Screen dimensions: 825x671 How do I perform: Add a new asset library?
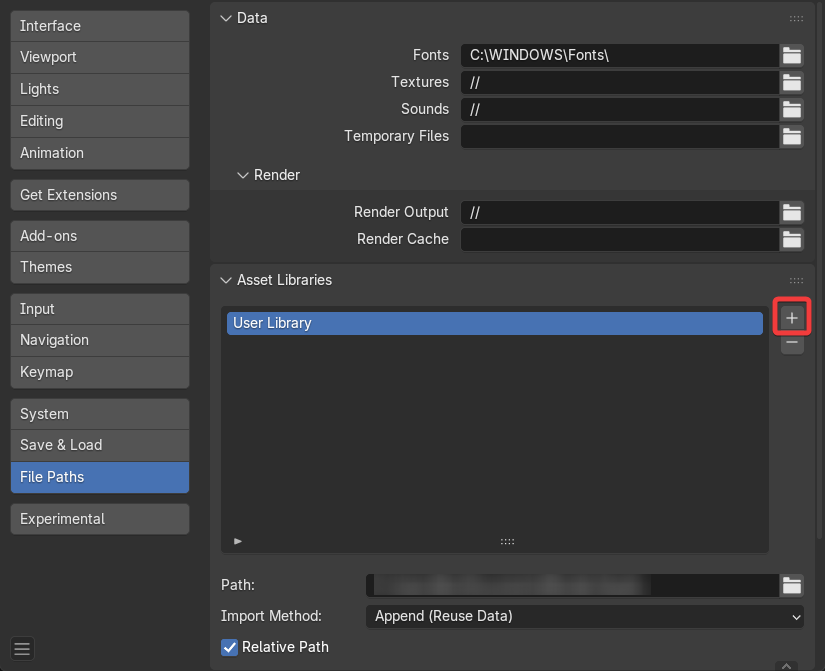[792, 318]
